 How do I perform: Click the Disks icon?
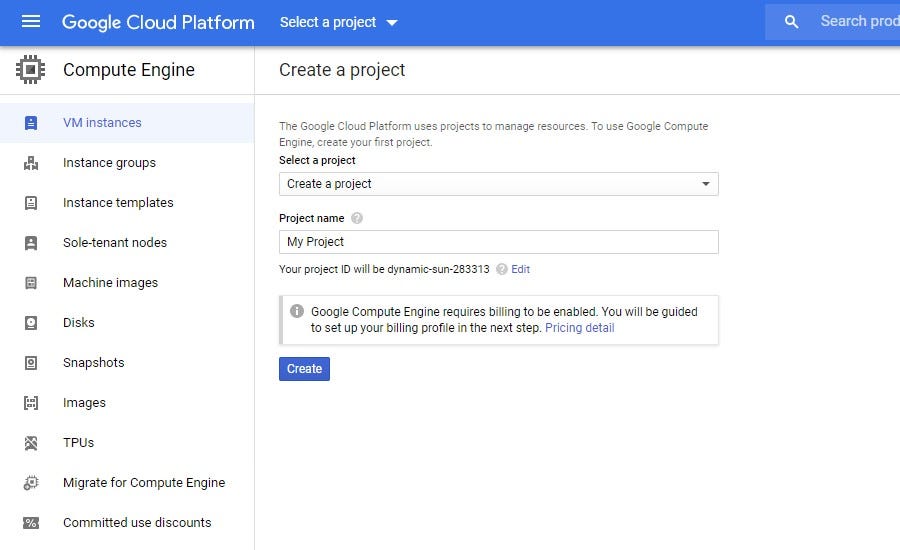pyautogui.click(x=31, y=323)
